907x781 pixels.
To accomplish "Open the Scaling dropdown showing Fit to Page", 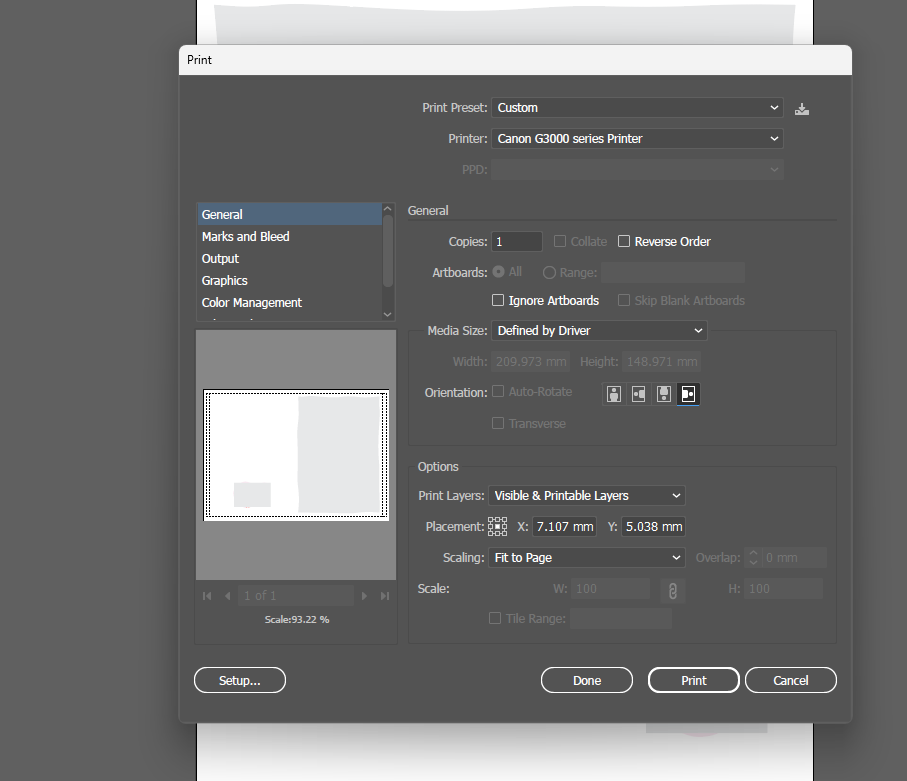I will click(x=586, y=558).
